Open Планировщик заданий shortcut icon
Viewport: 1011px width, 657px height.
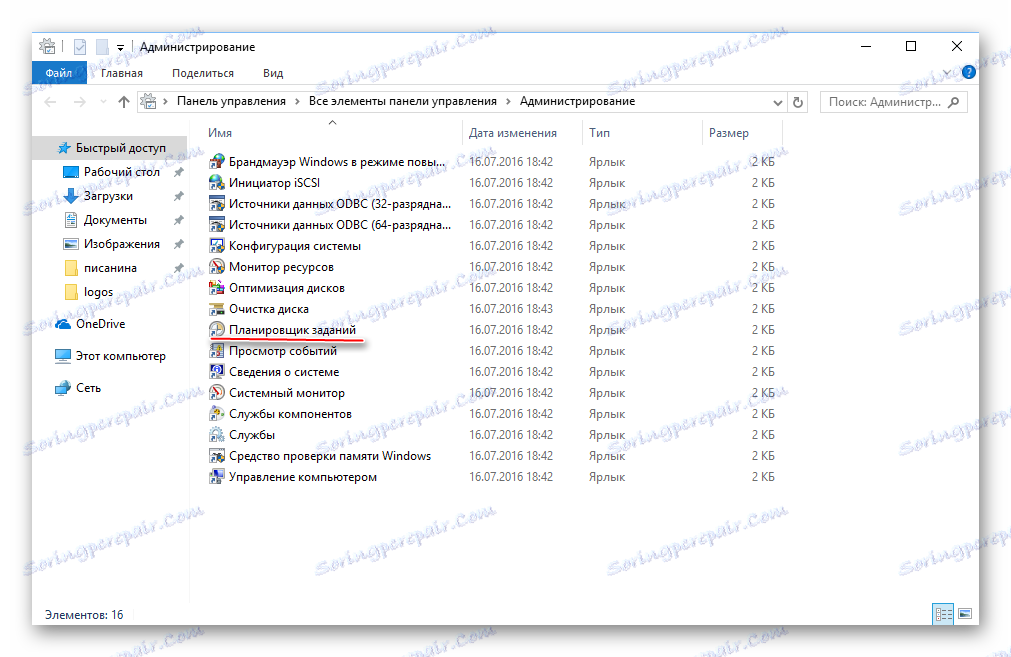217,329
